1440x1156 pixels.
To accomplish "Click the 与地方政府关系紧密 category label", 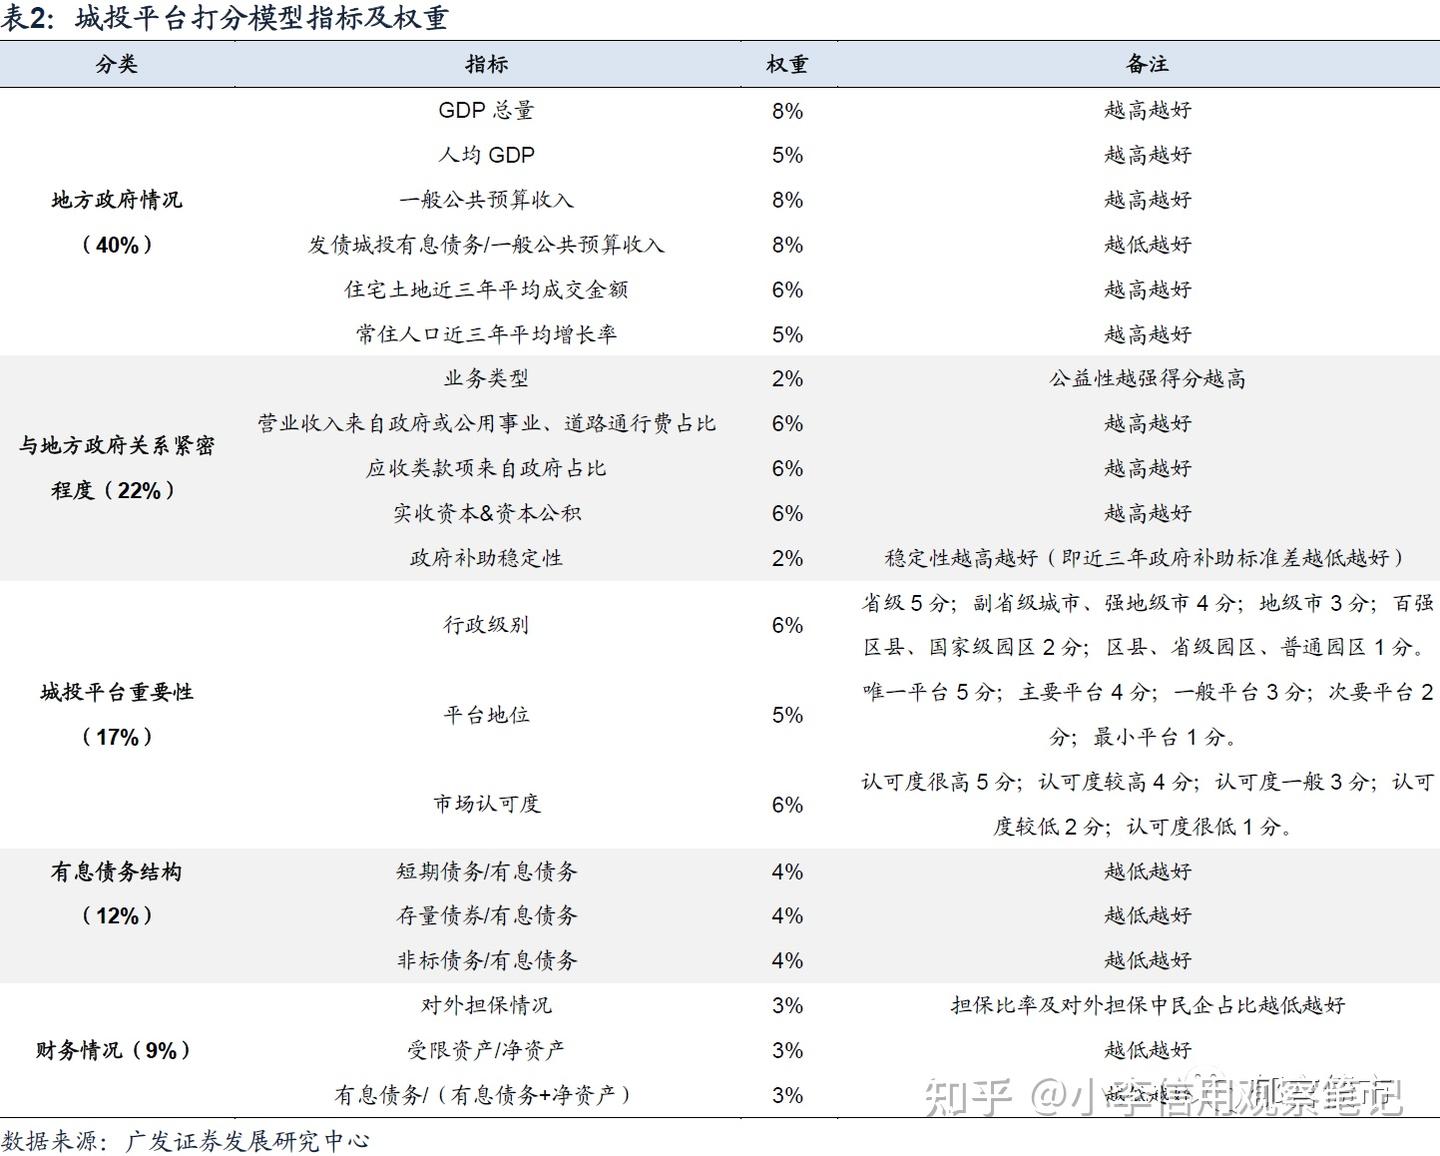I will click(117, 446).
